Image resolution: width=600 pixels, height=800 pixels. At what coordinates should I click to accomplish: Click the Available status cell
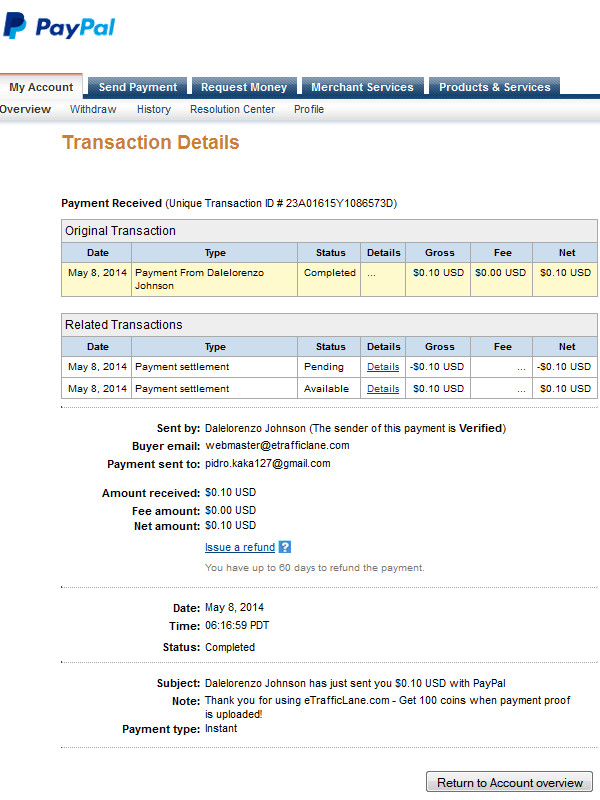[x=329, y=389]
